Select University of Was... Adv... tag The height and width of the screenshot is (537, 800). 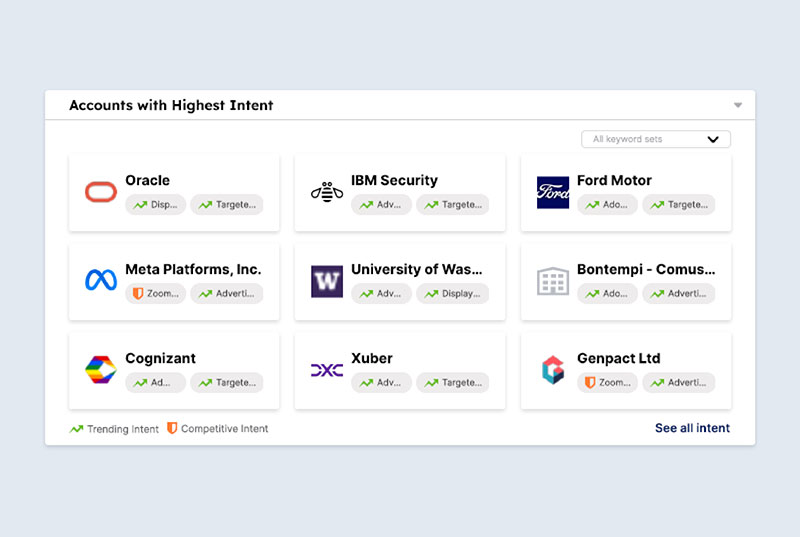point(381,293)
